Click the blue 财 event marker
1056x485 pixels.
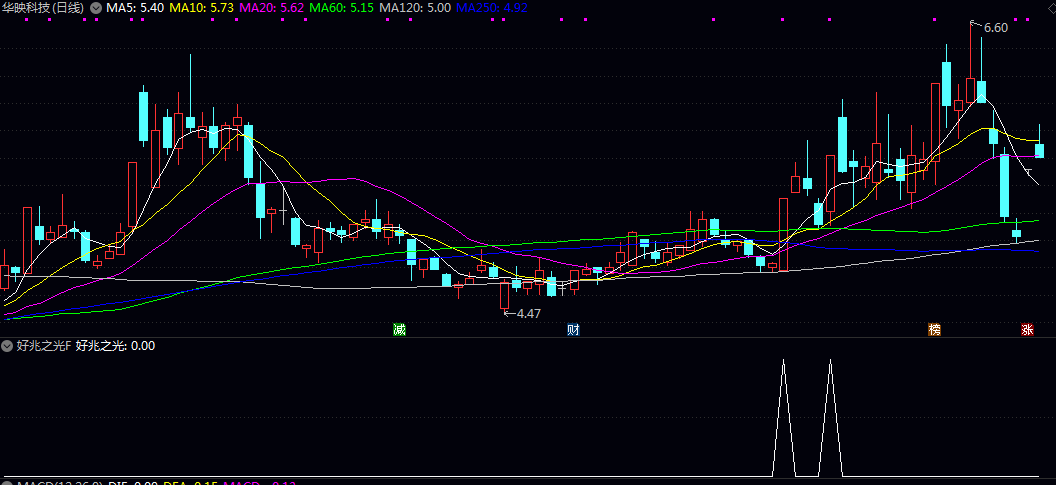pyautogui.click(x=573, y=329)
